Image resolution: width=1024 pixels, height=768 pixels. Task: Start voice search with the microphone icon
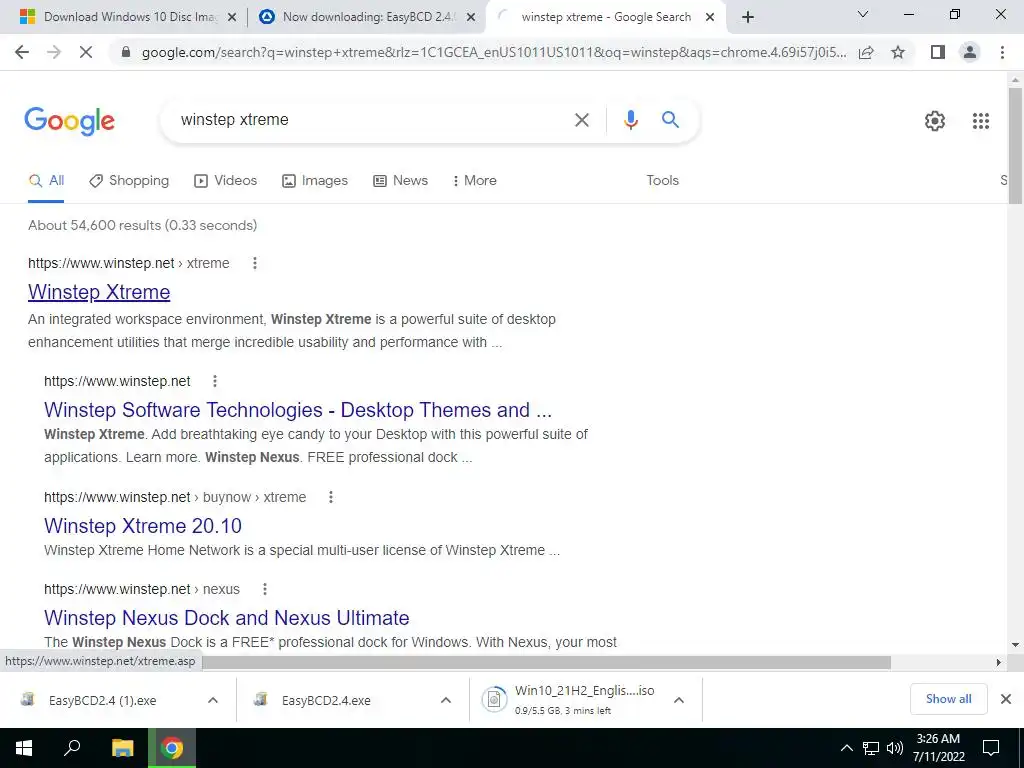(630, 120)
